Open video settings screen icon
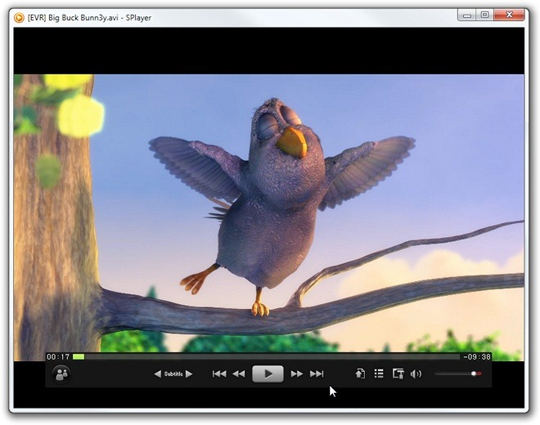This screenshot has height=425, width=540. (398, 374)
